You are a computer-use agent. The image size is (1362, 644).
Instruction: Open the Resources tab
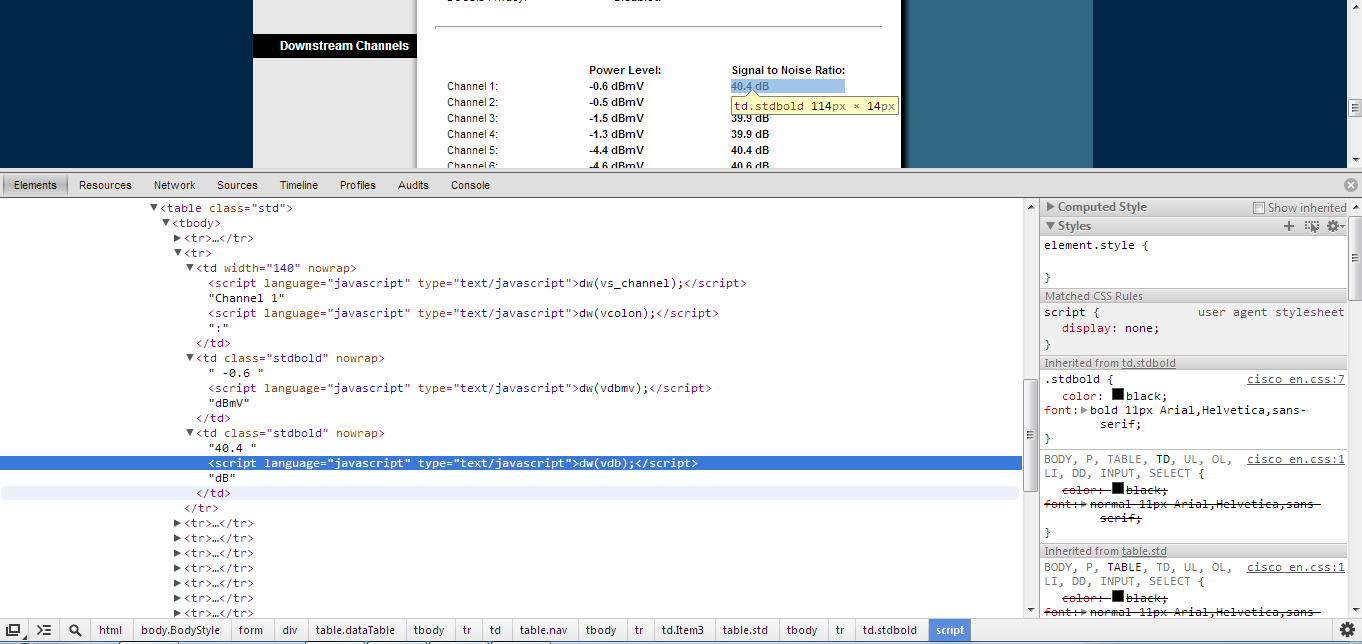(x=105, y=185)
